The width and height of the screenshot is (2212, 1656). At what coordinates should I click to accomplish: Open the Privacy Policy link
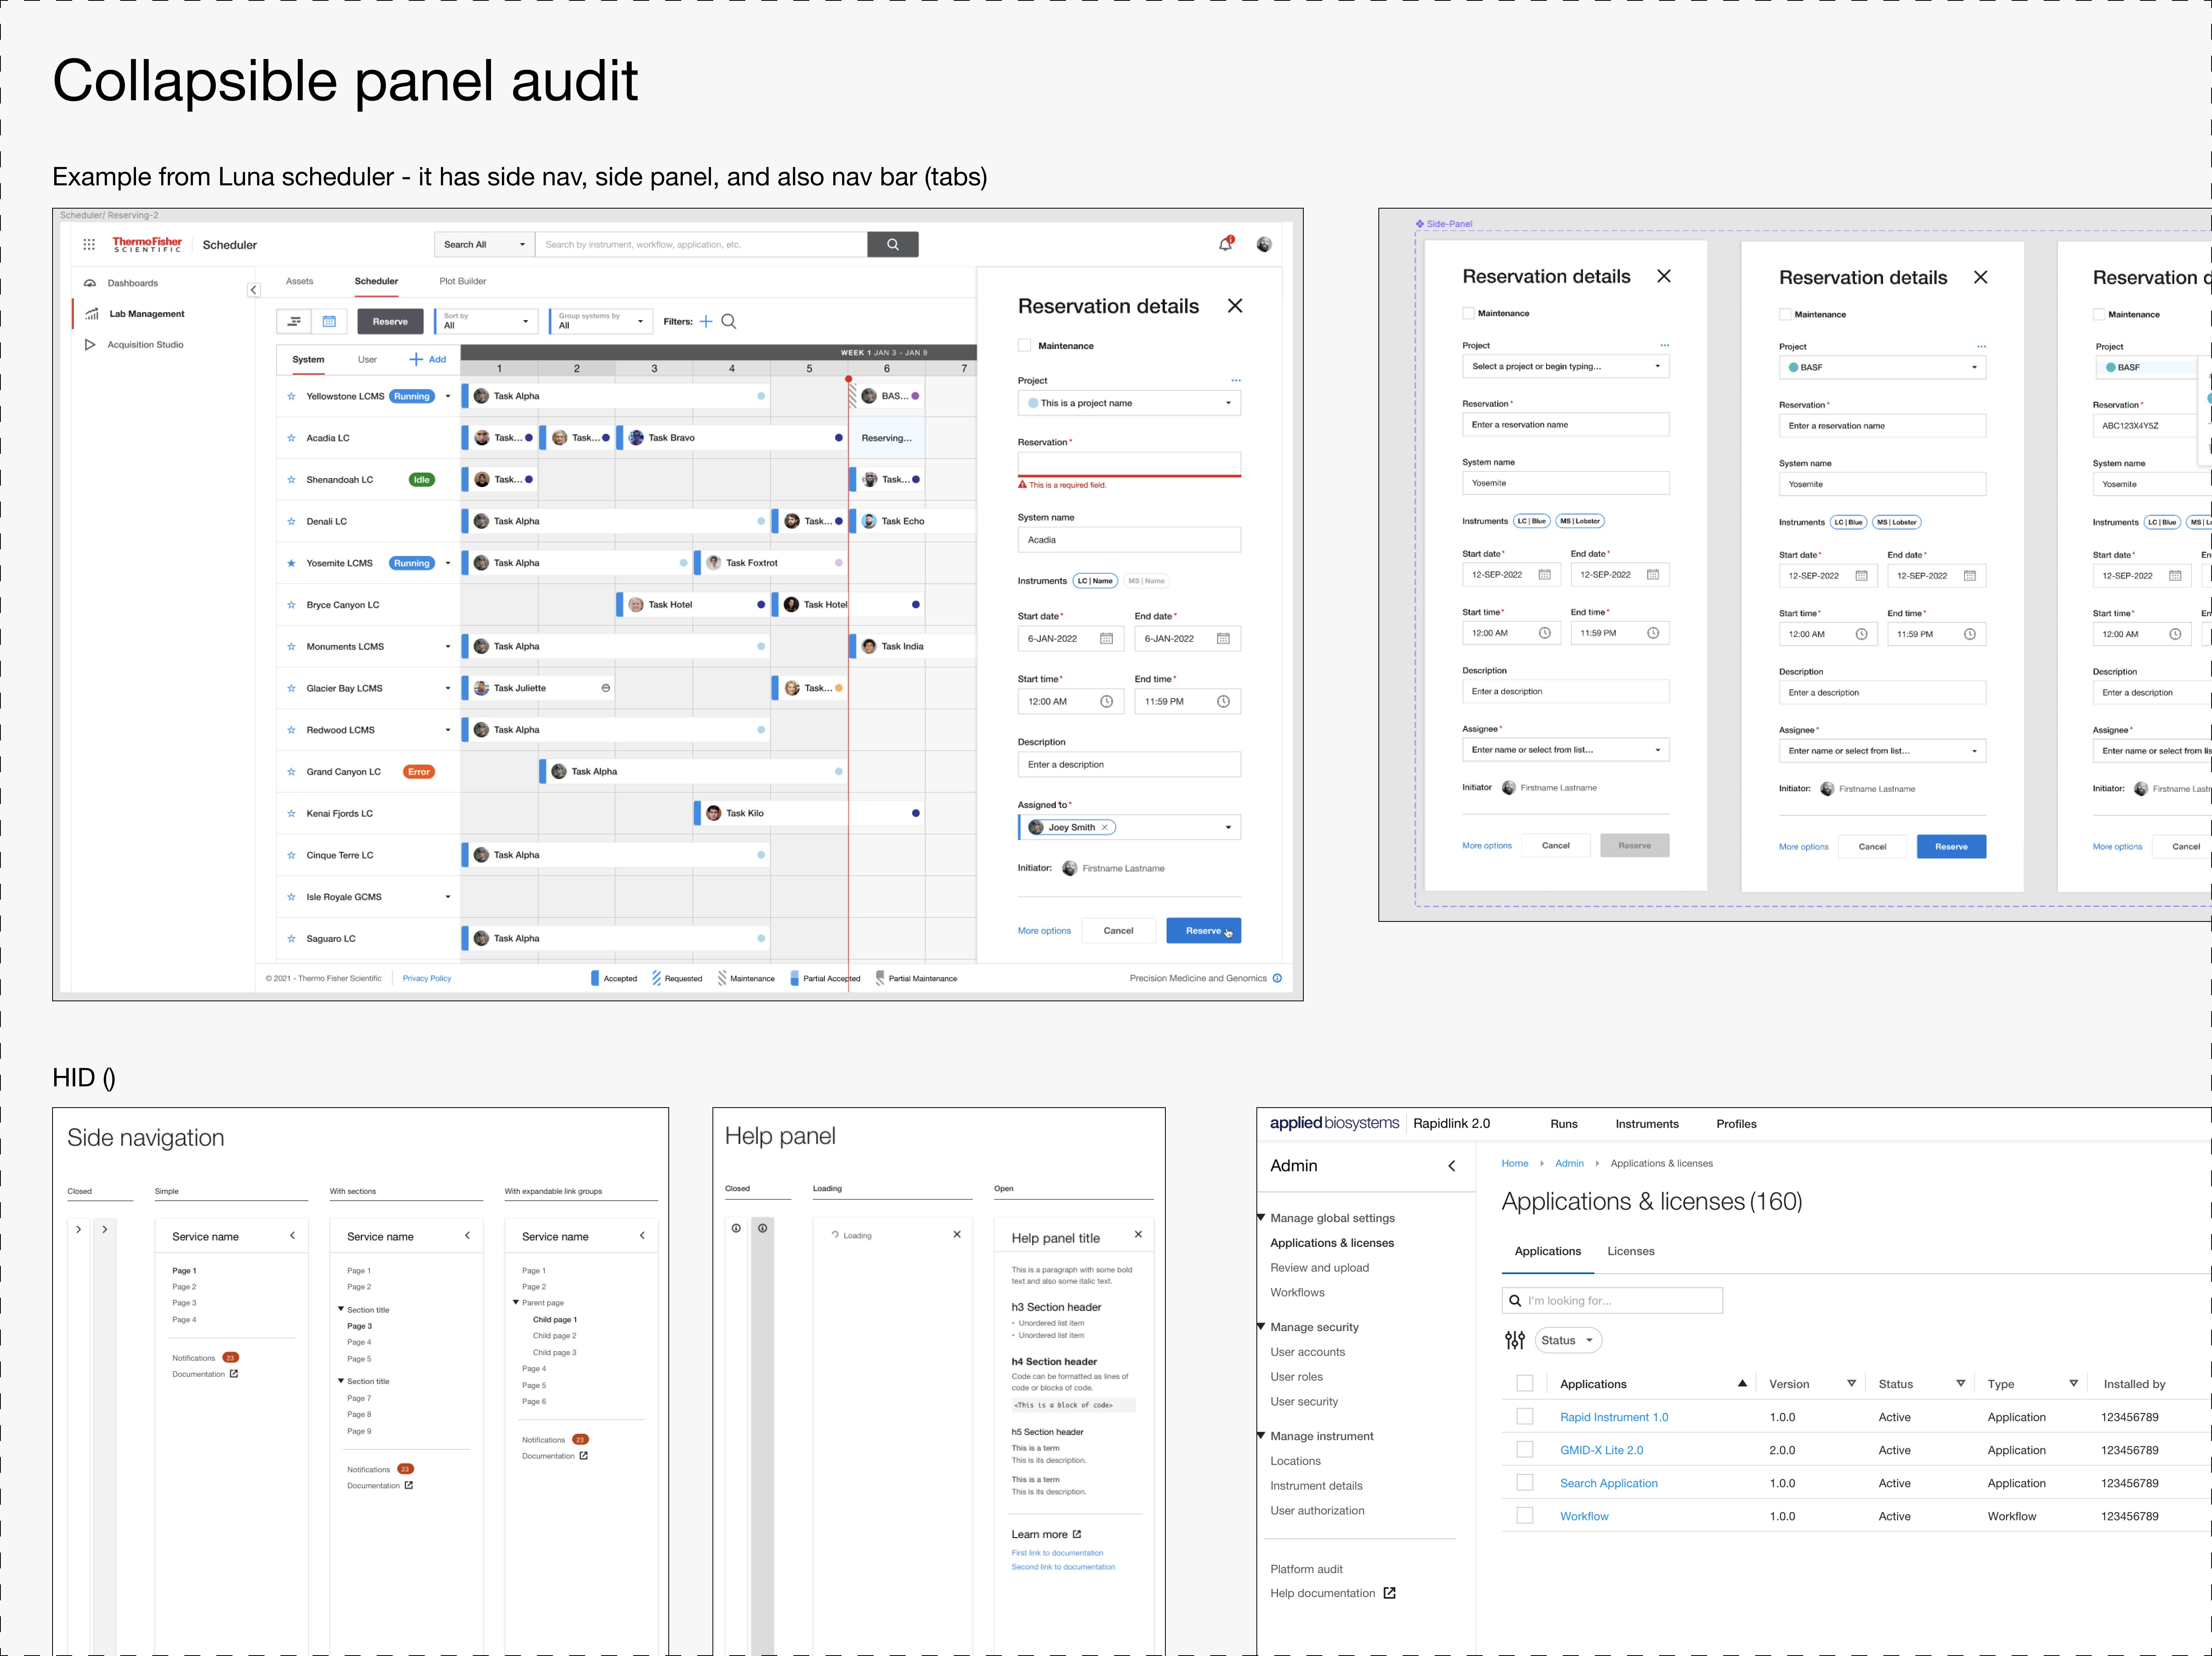pos(427,978)
